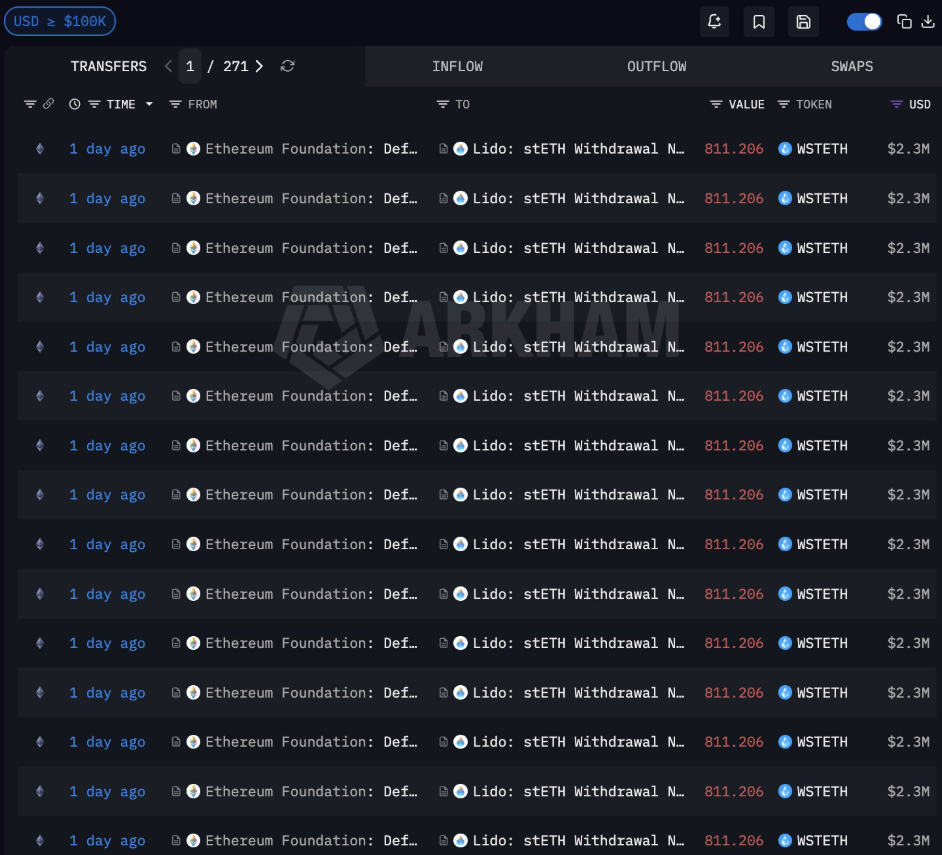The height and width of the screenshot is (855, 942).
Task: Click the save disk icon
Action: (x=803, y=22)
